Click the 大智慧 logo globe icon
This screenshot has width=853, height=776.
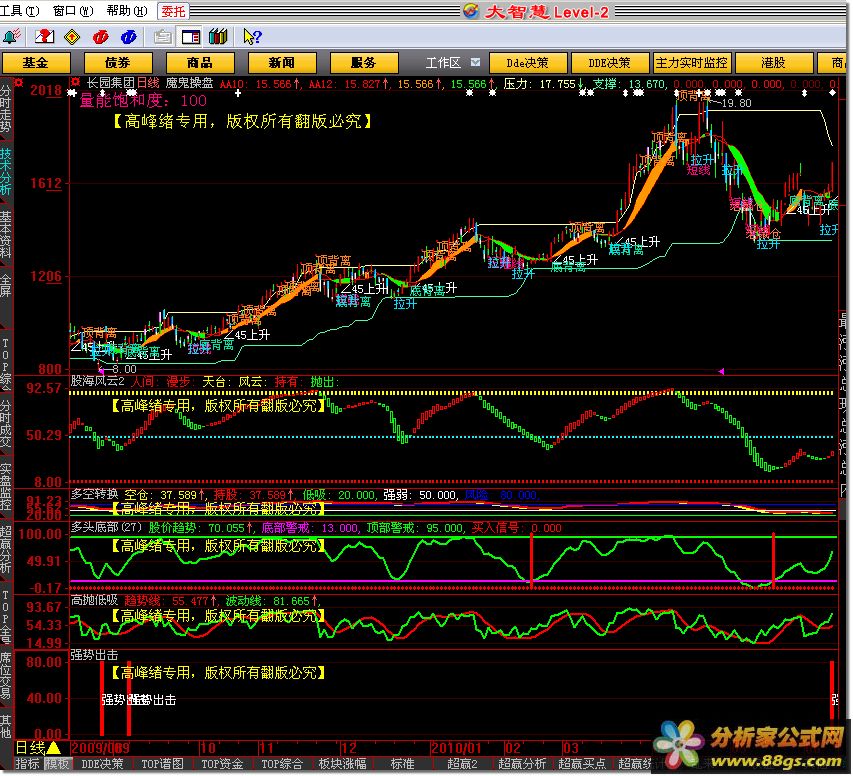(x=471, y=11)
